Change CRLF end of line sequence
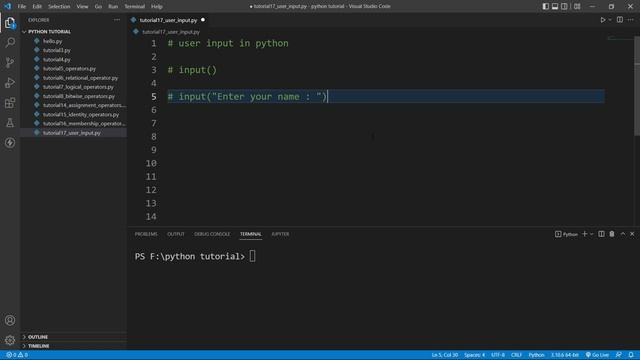Screen dimensions: 640x360 click(x=516, y=355)
